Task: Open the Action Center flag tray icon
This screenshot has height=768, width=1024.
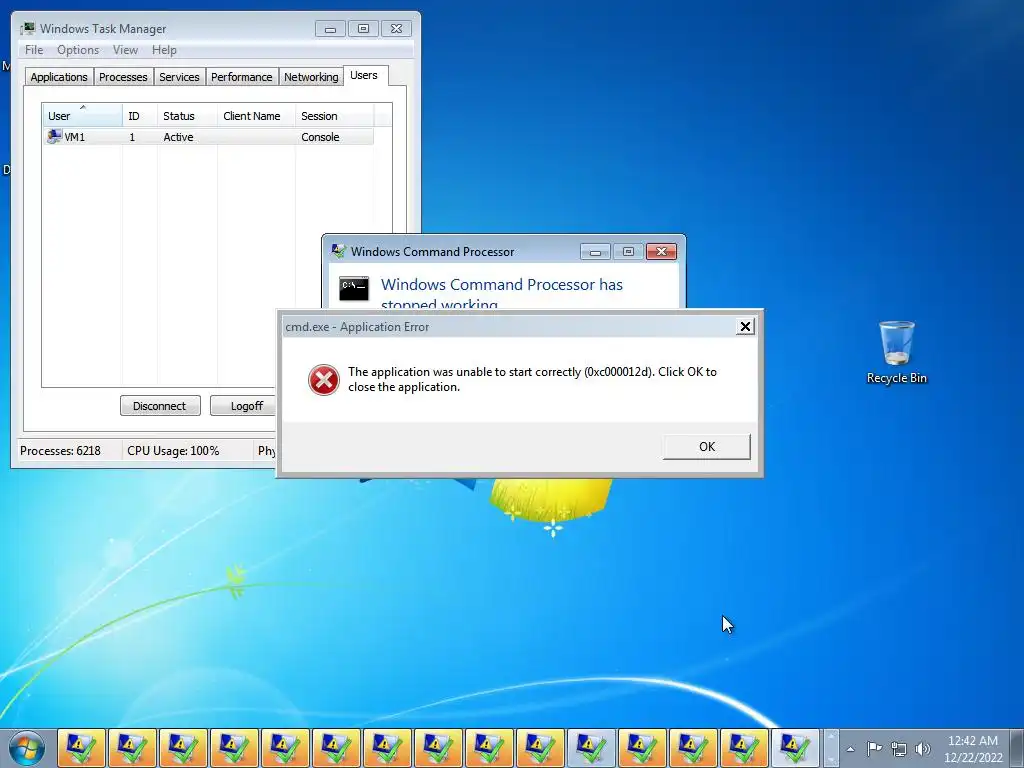Action: point(874,748)
